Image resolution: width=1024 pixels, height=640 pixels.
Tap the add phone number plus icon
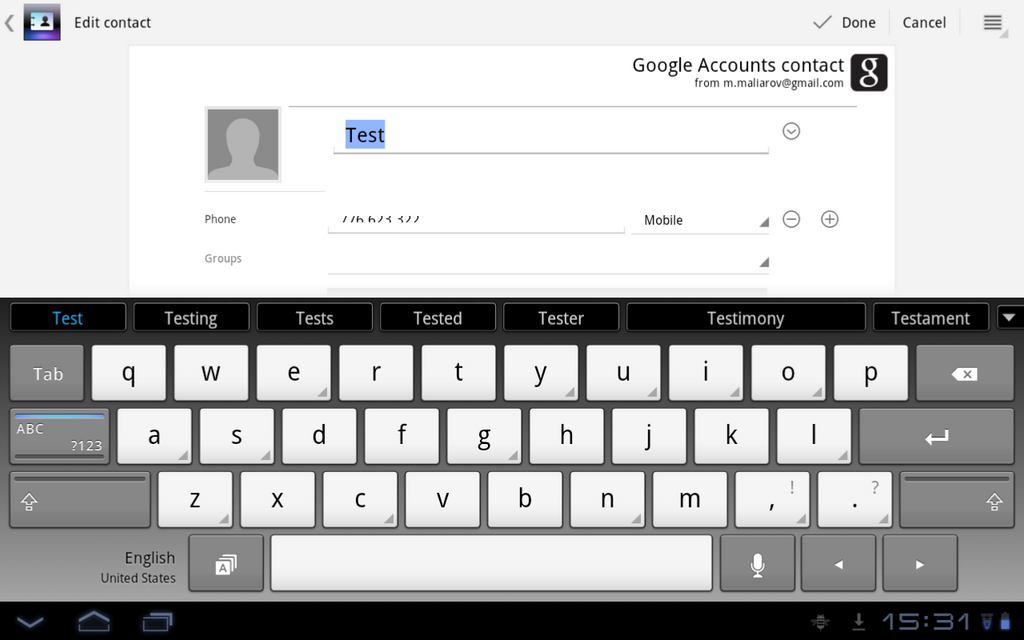829,219
